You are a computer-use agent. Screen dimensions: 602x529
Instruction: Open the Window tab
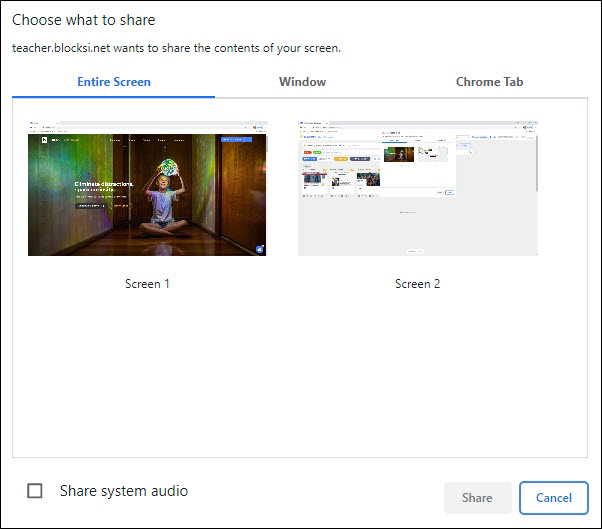pos(303,82)
